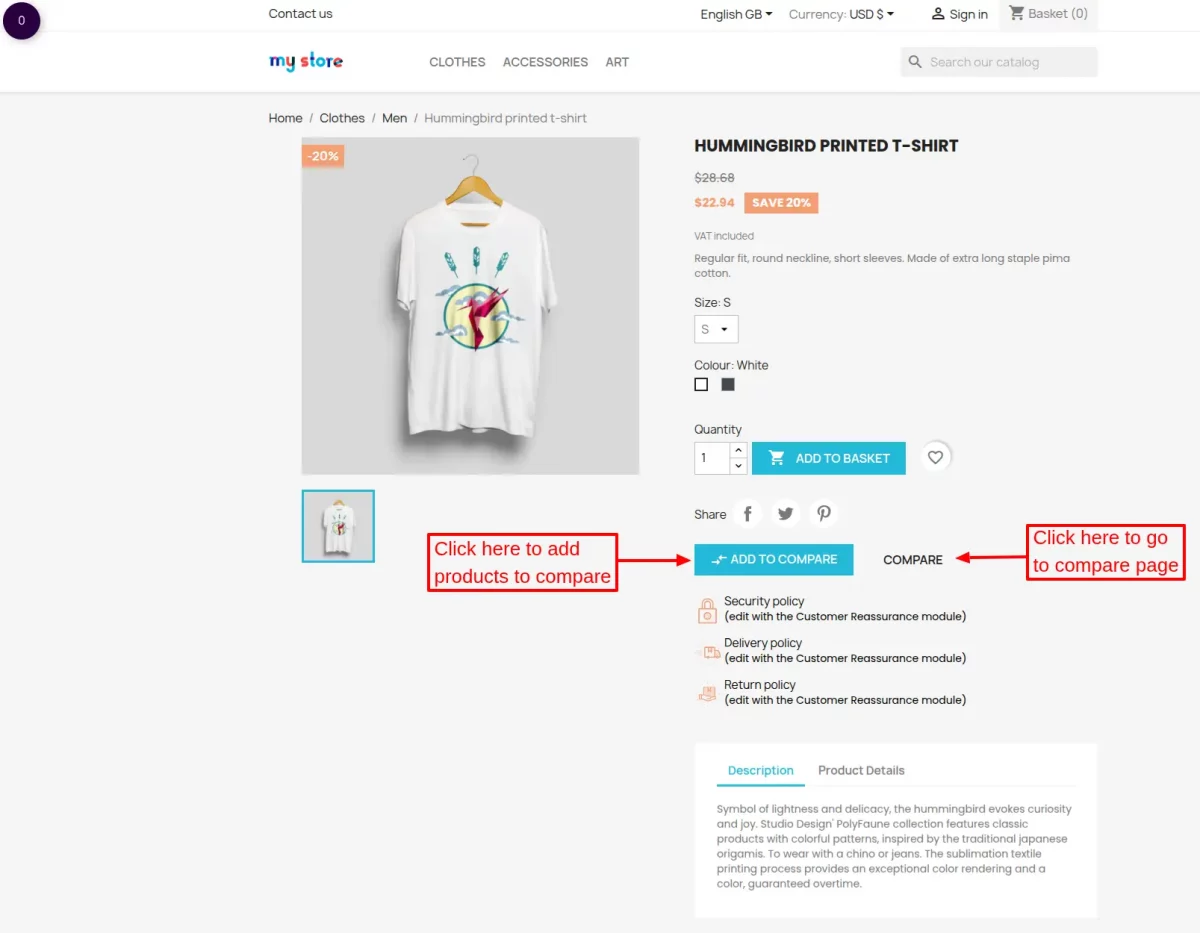The width and height of the screenshot is (1200, 933).
Task: Click the Security policy padlock icon
Action: click(706, 608)
